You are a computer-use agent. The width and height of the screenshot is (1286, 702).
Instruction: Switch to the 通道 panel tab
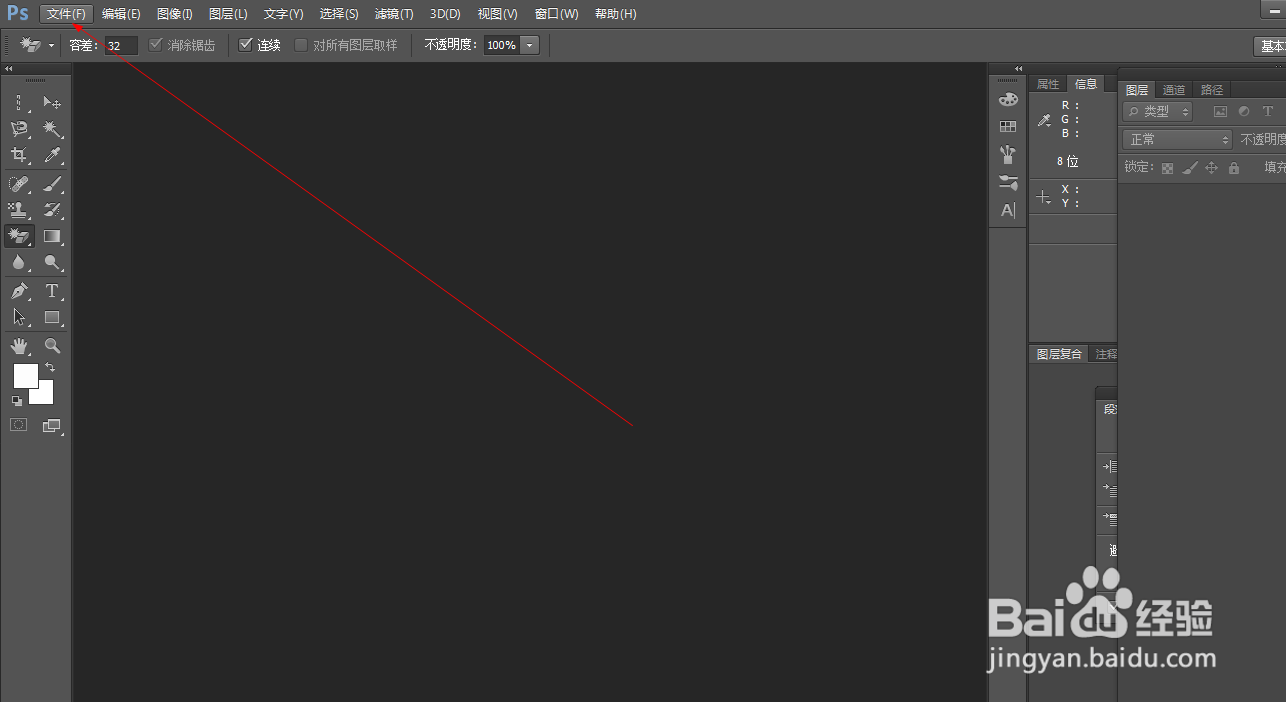pyautogui.click(x=1174, y=89)
